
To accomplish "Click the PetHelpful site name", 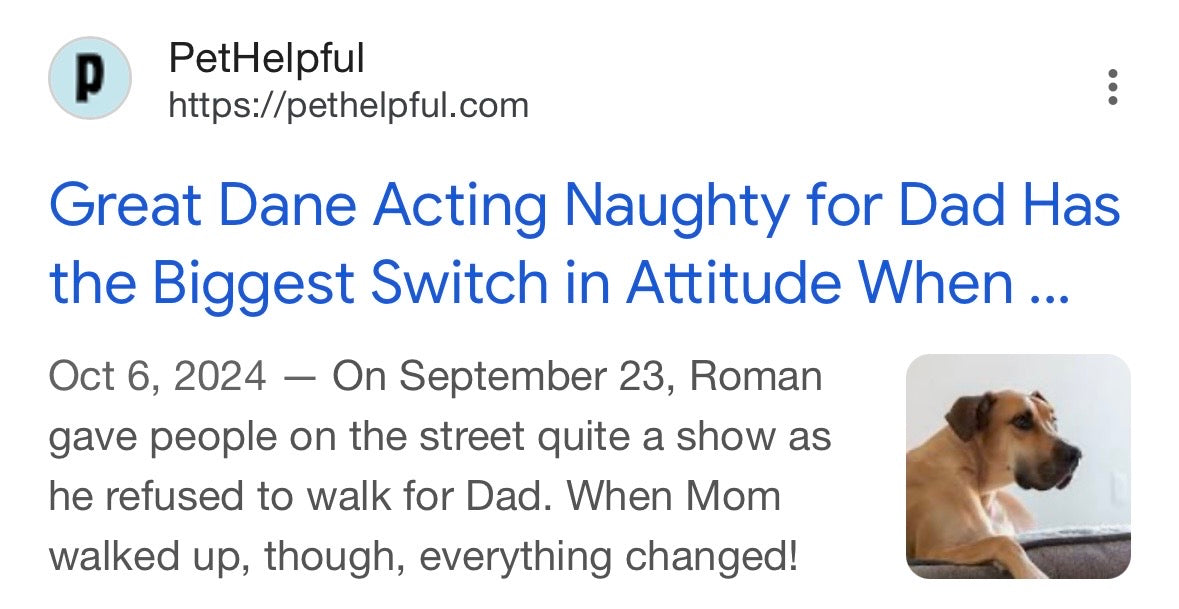I will point(266,60).
